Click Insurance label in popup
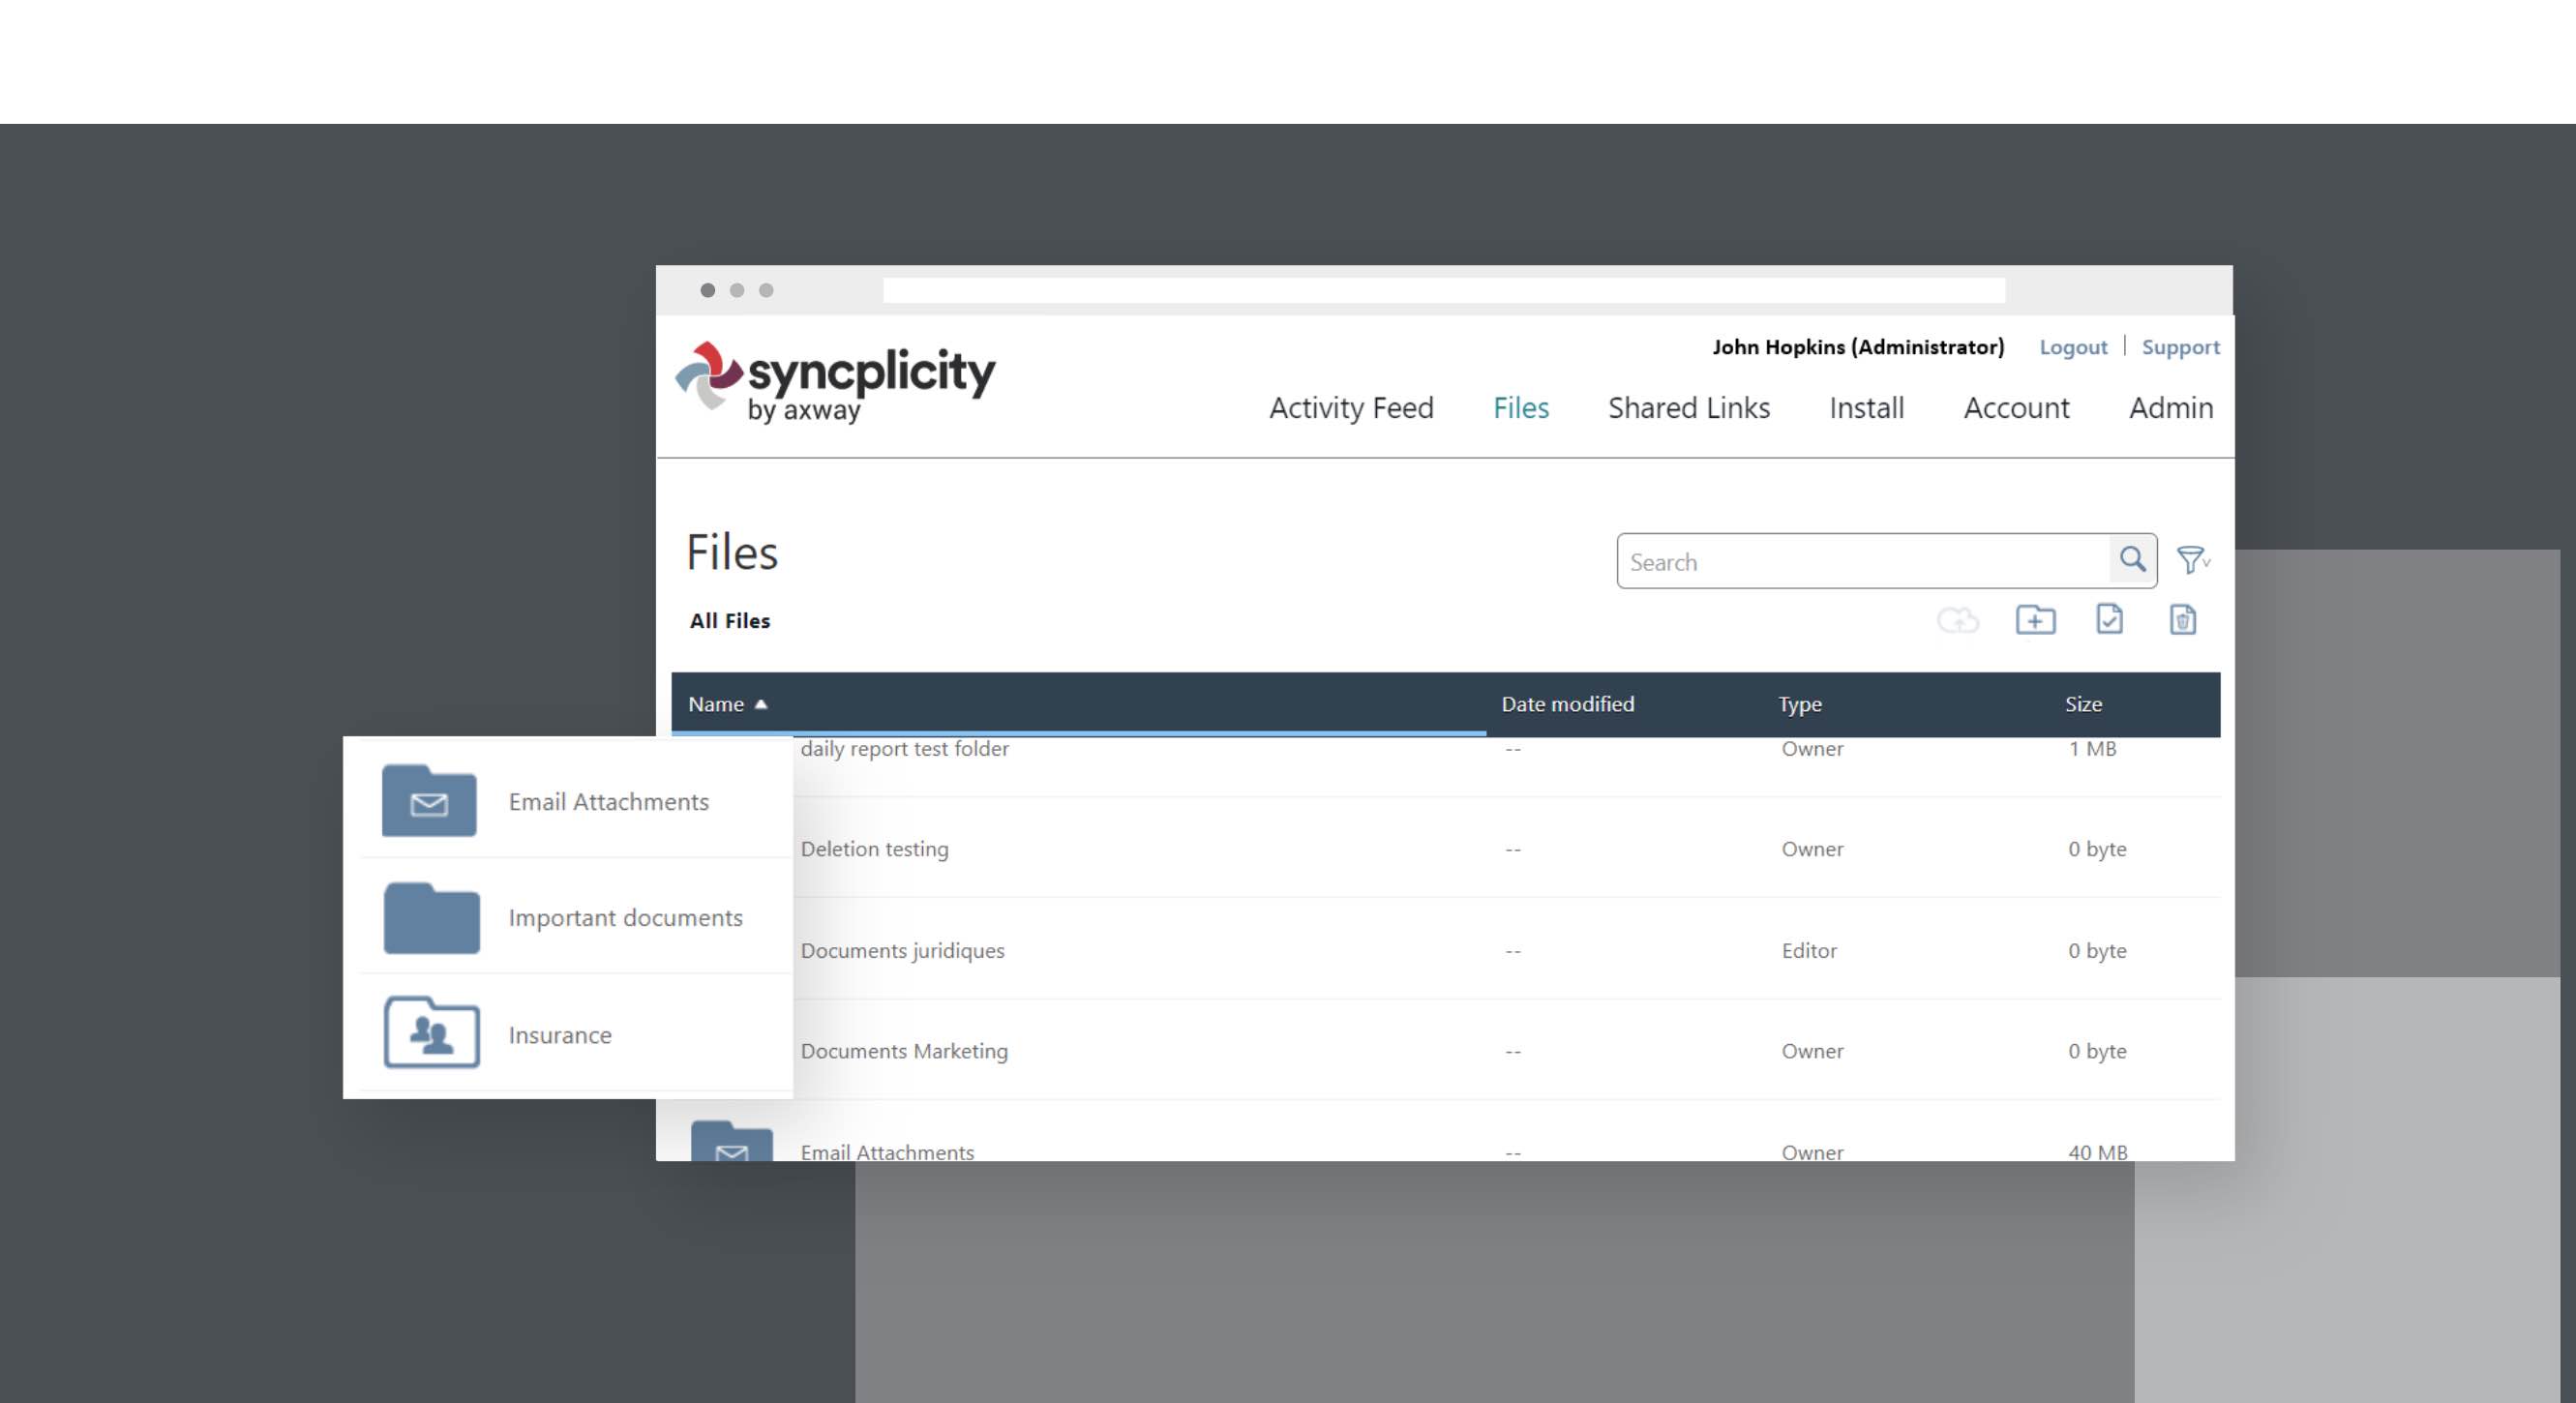2576x1403 pixels. pyautogui.click(x=560, y=1035)
